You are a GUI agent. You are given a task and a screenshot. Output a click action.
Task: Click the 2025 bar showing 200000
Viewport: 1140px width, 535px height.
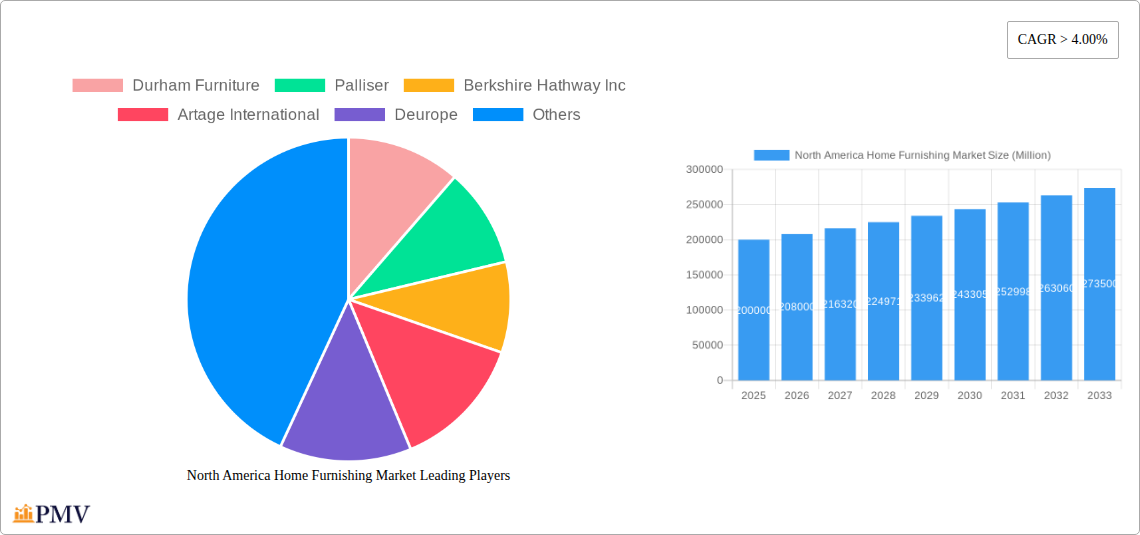(x=753, y=310)
